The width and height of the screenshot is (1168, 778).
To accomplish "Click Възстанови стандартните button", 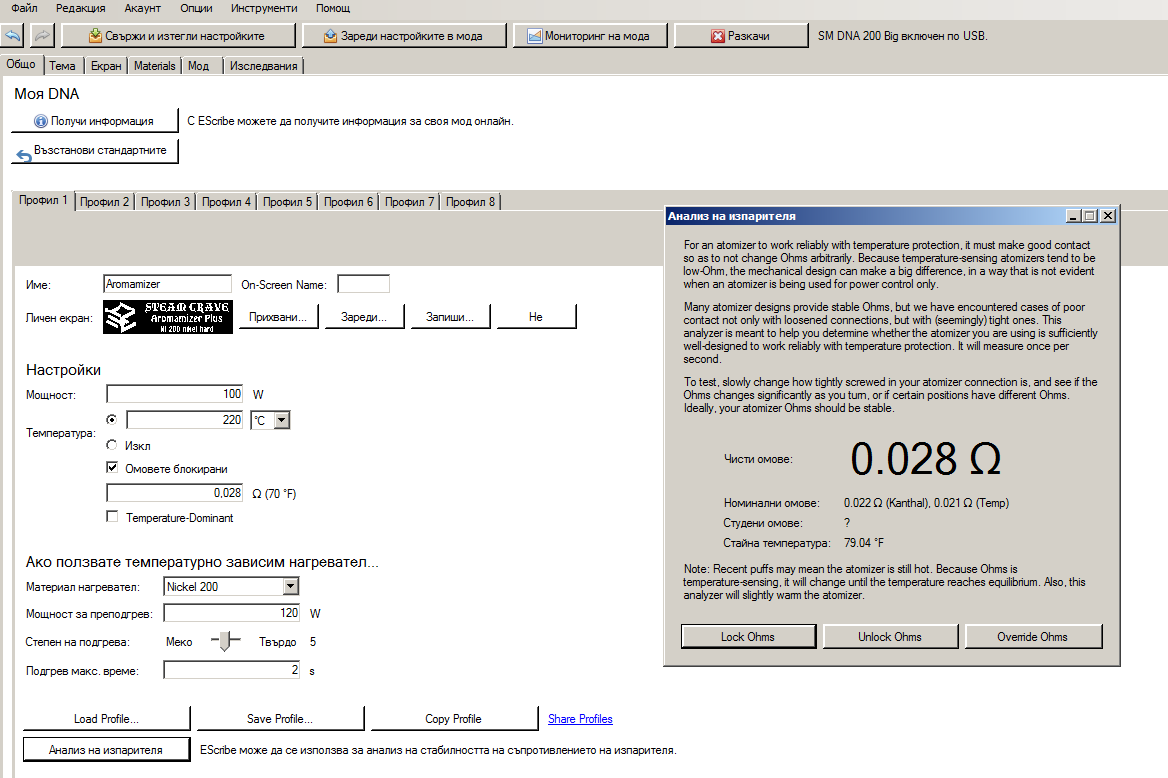I will click(x=94, y=152).
